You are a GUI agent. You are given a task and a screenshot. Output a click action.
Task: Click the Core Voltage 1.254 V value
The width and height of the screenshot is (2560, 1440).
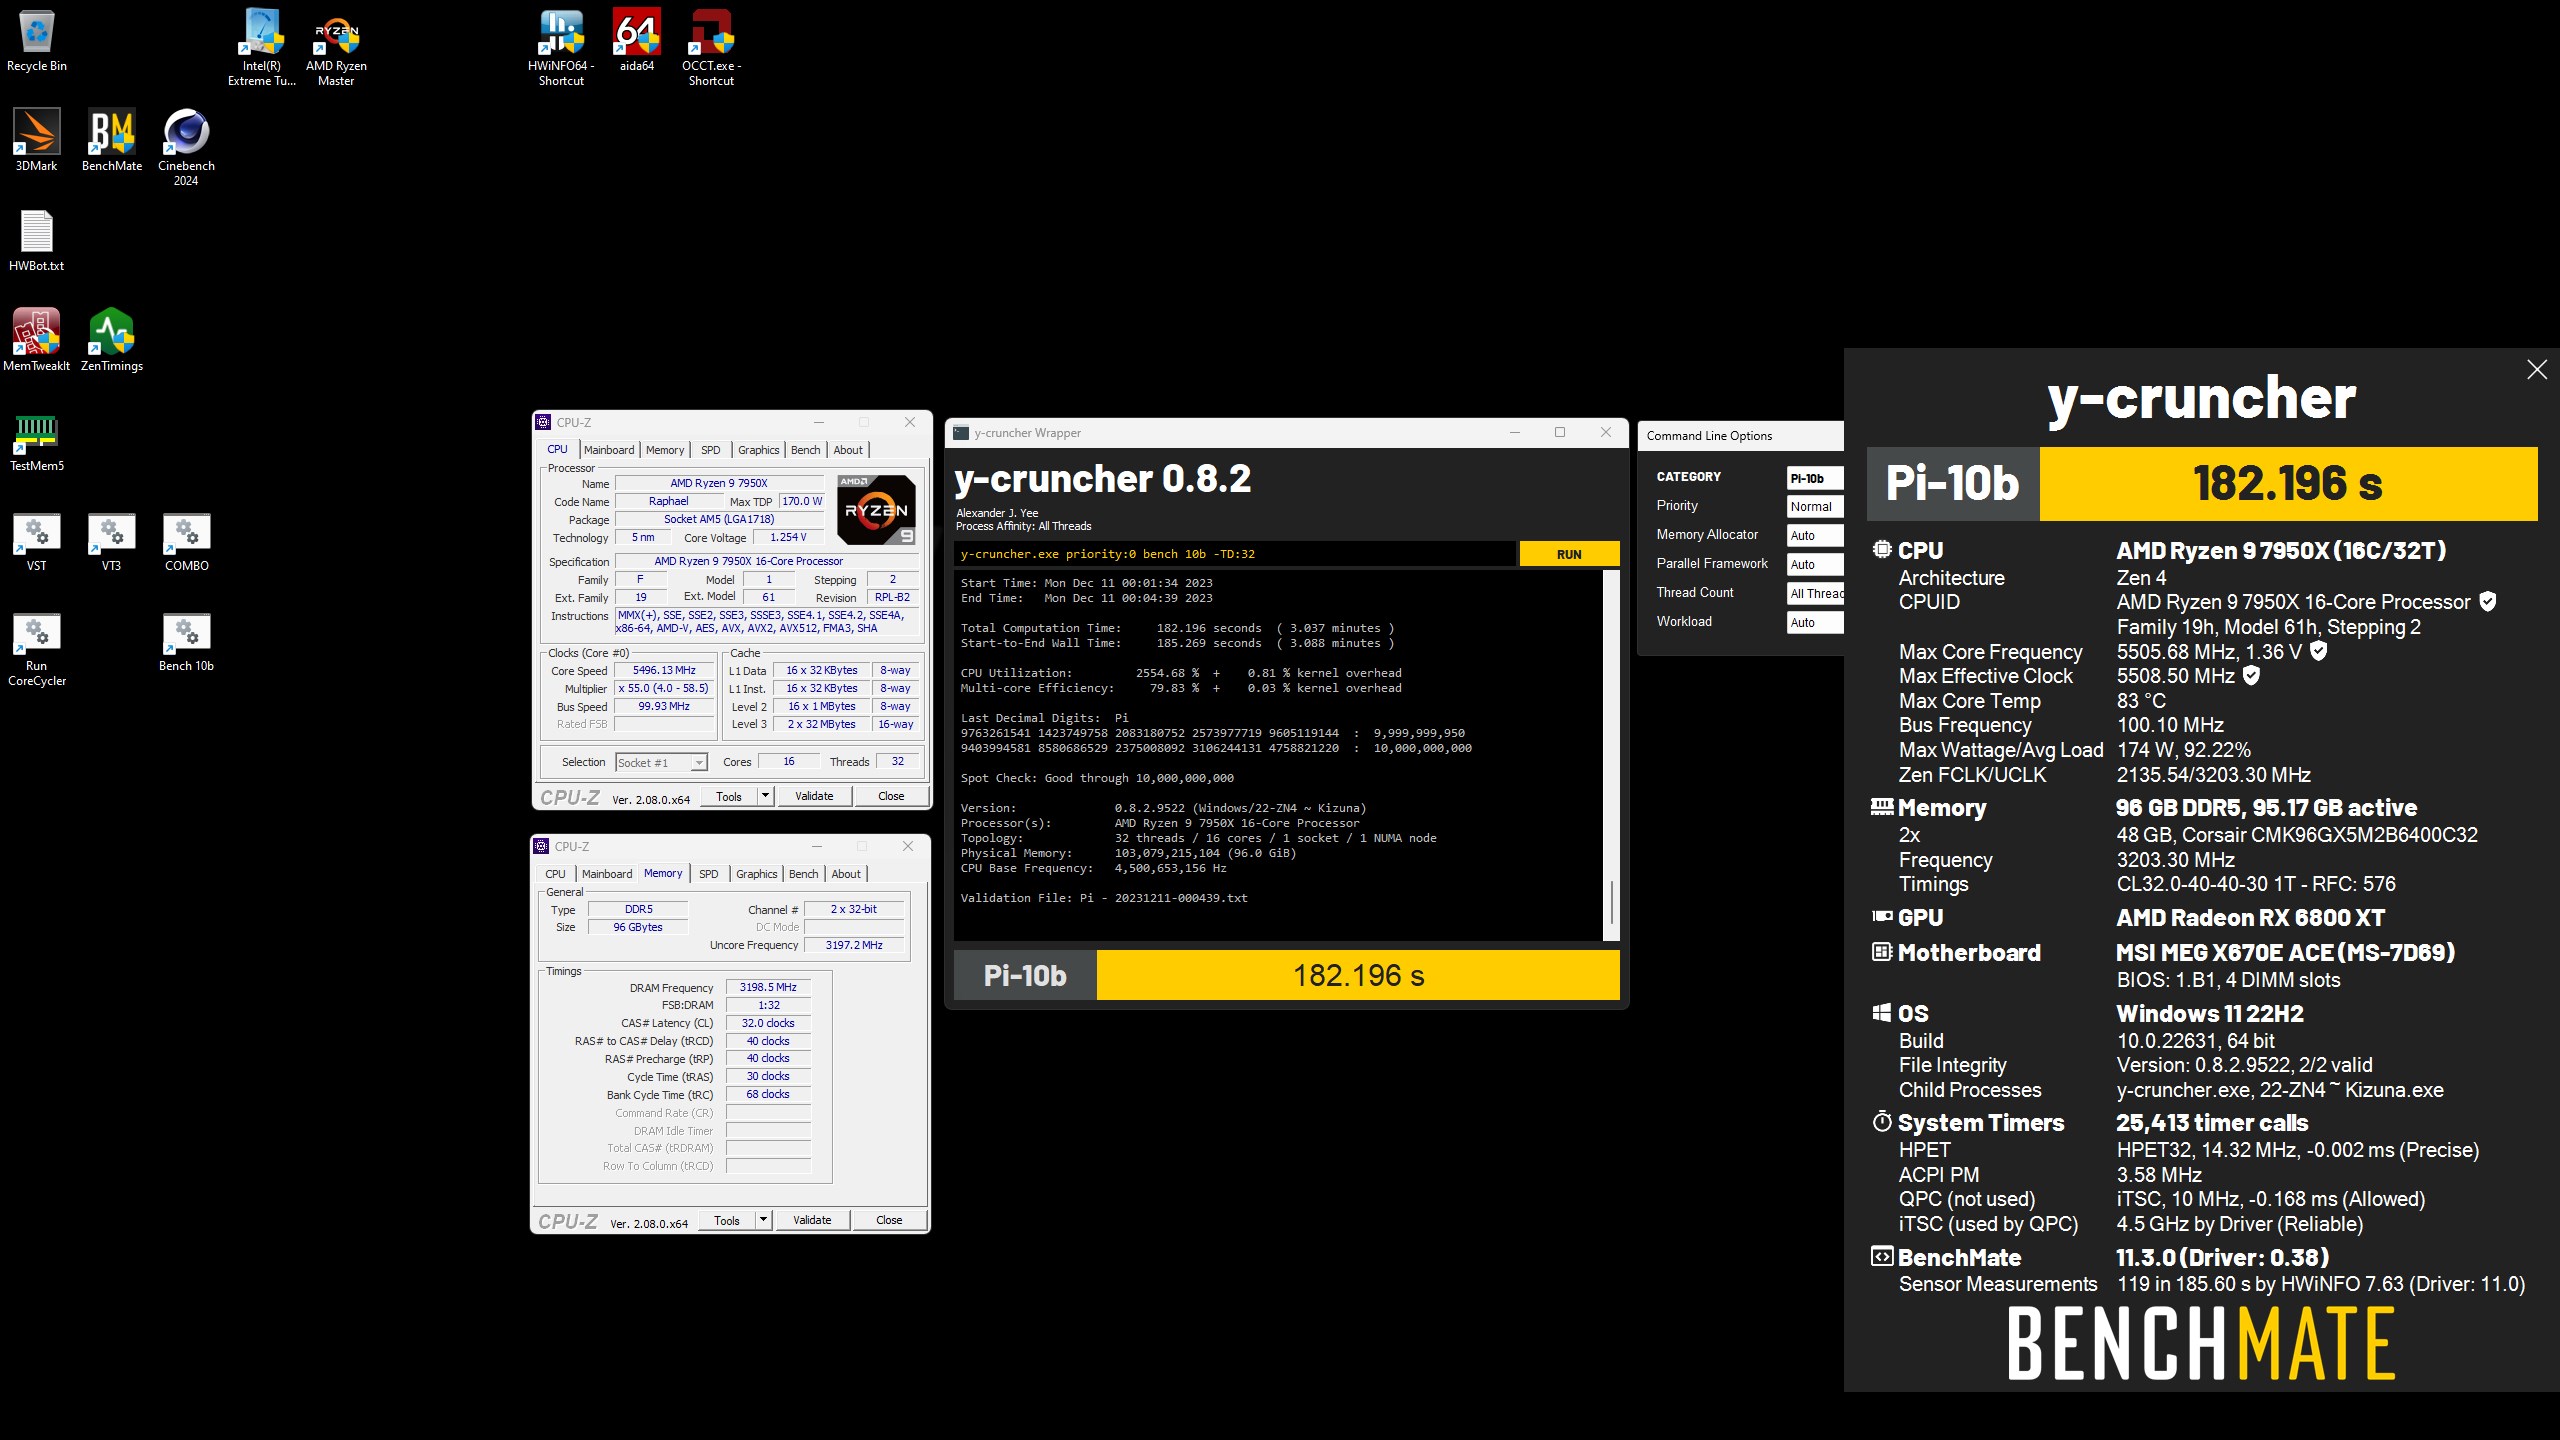[x=788, y=537]
